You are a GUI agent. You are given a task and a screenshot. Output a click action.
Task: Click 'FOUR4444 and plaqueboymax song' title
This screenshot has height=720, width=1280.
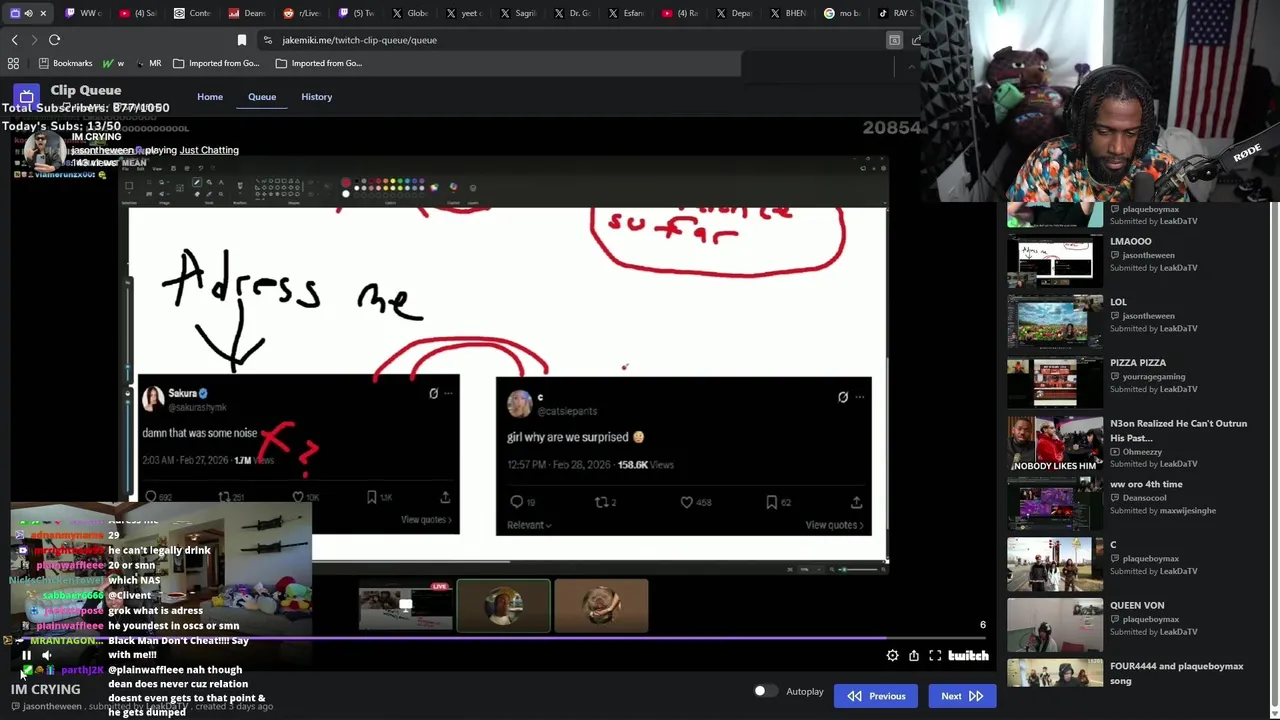pos(1177,673)
